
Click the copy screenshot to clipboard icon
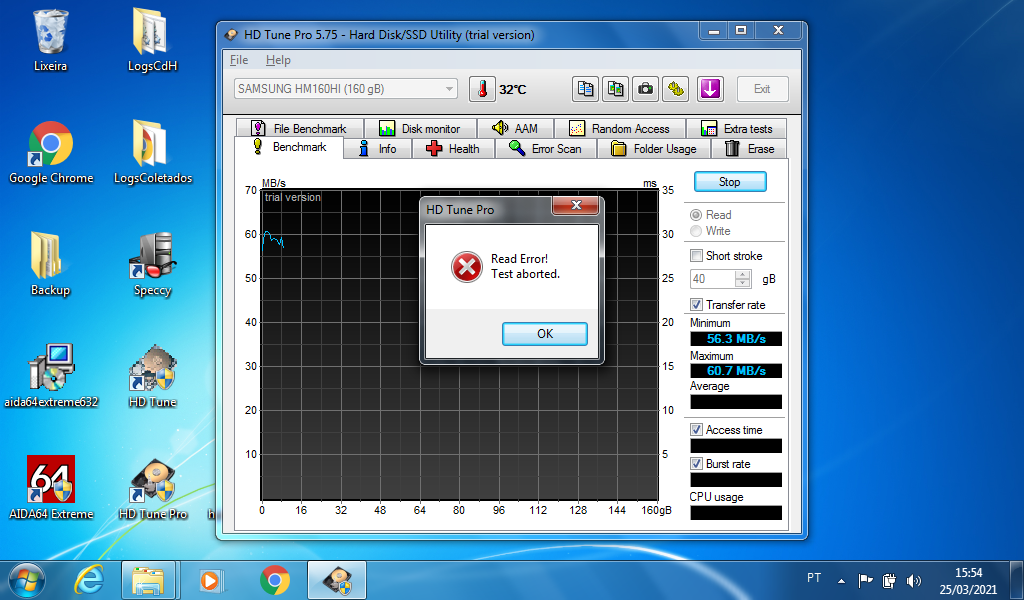[615, 89]
